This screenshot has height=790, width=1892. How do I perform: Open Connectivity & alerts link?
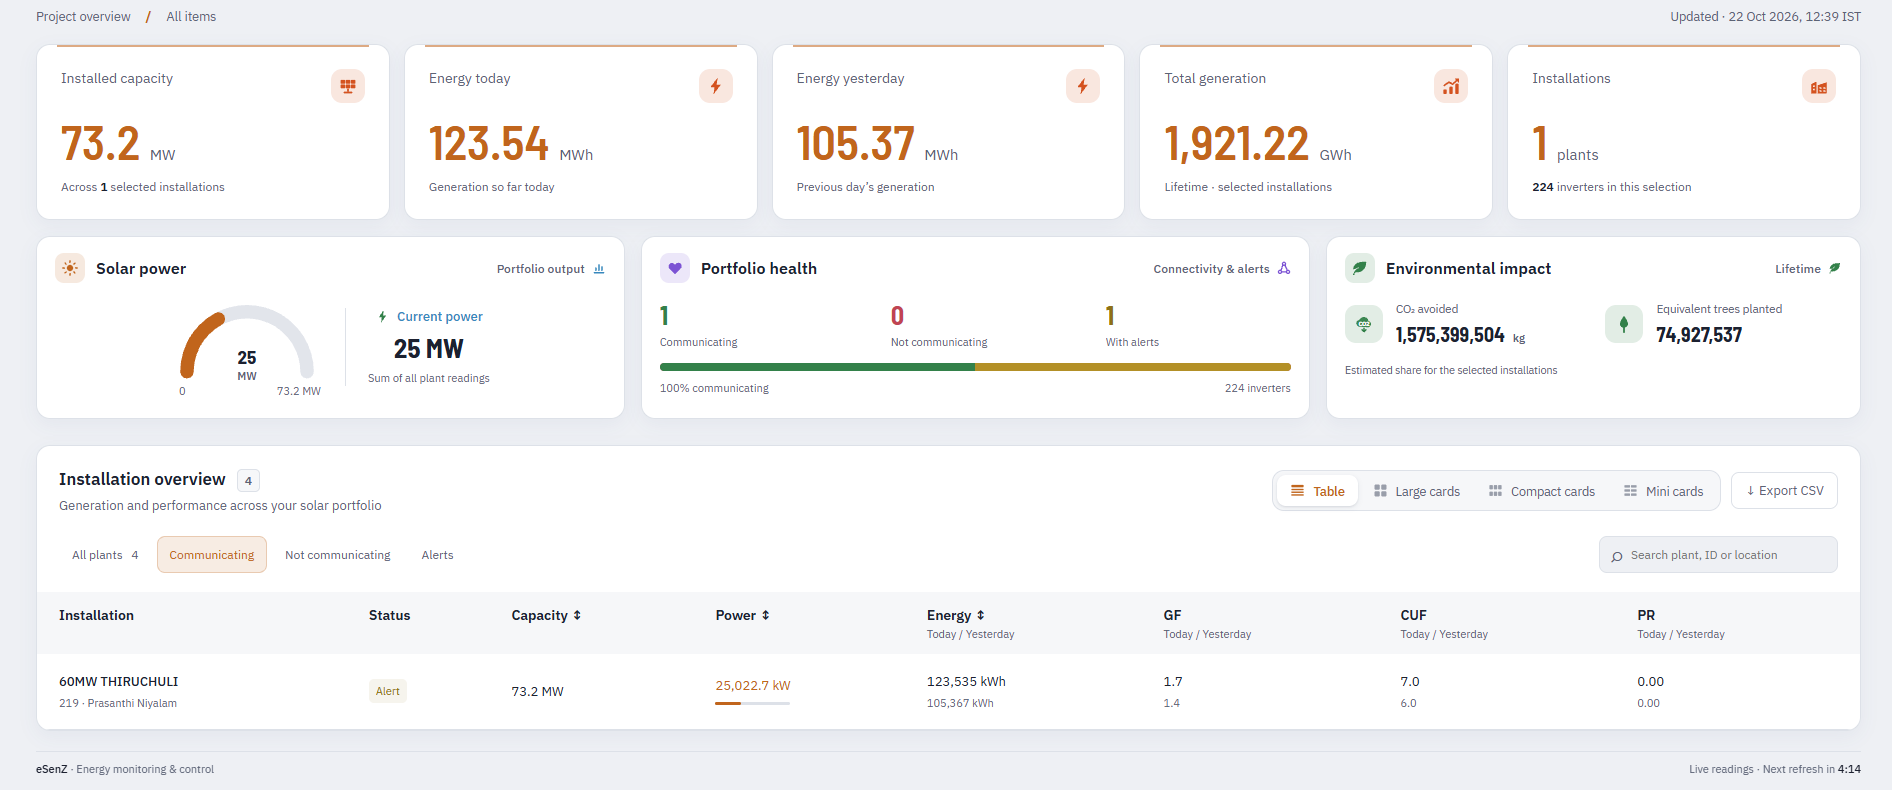[x=1222, y=269]
